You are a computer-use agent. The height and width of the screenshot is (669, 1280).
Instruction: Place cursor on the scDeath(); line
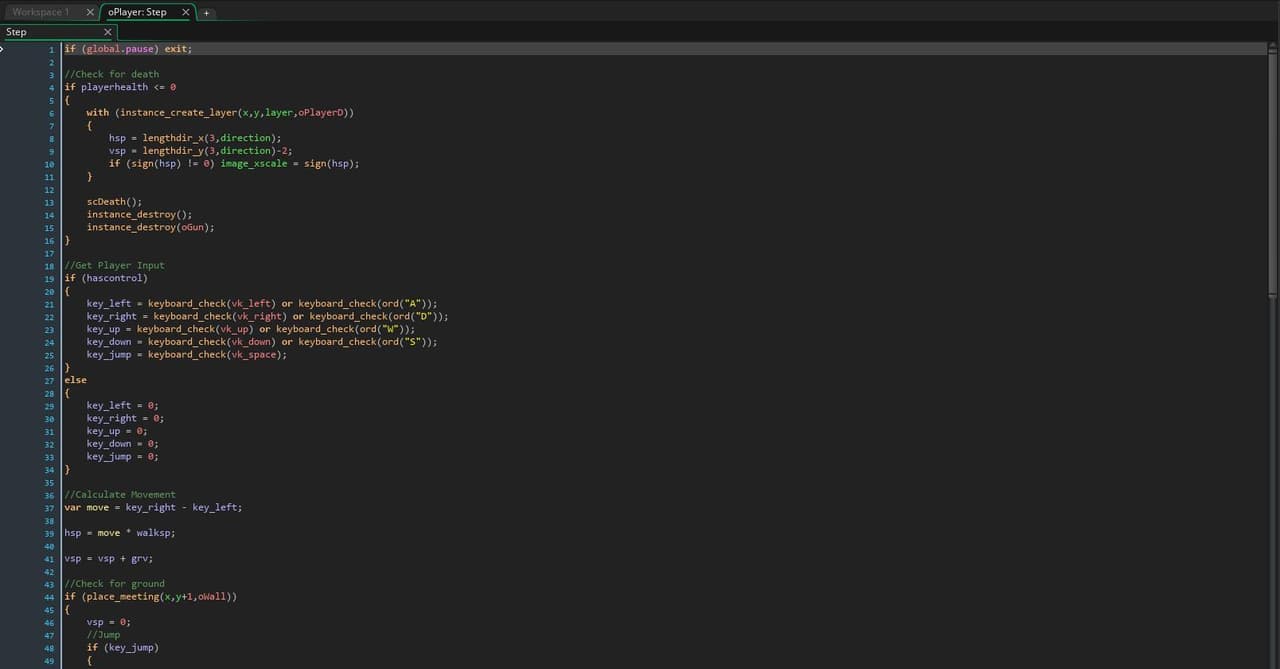pyautogui.click(x=114, y=202)
